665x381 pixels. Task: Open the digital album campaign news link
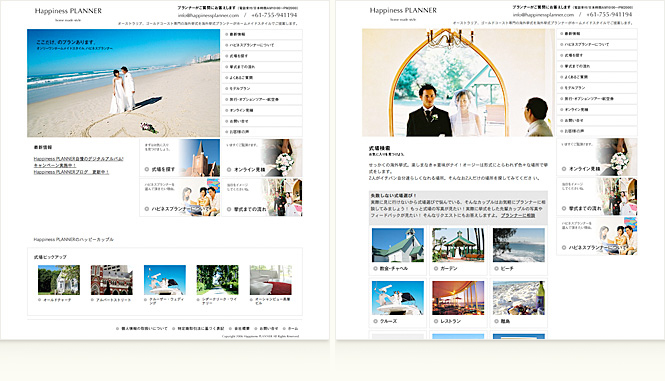(x=78, y=162)
